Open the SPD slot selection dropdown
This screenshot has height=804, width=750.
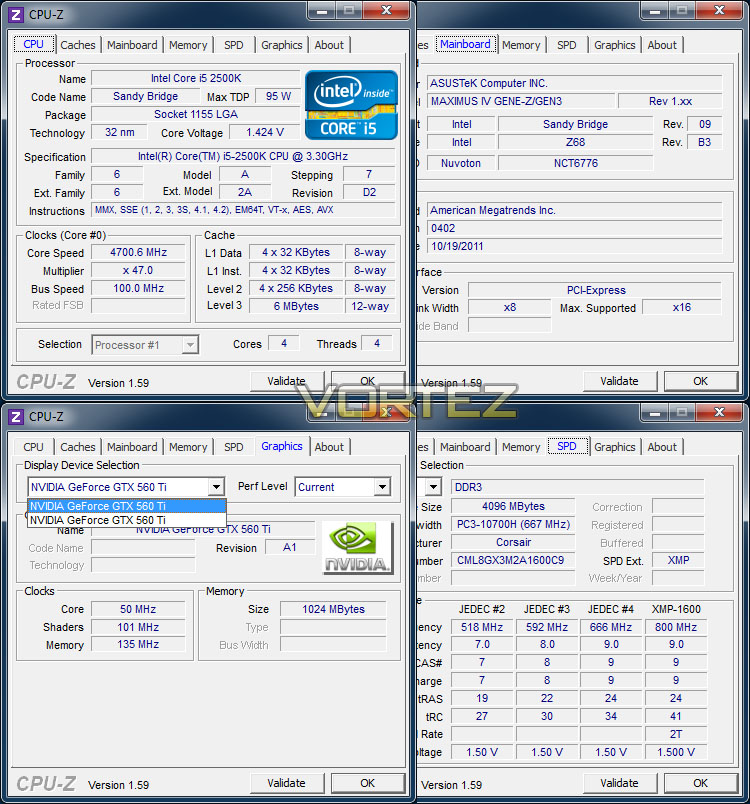[x=433, y=487]
